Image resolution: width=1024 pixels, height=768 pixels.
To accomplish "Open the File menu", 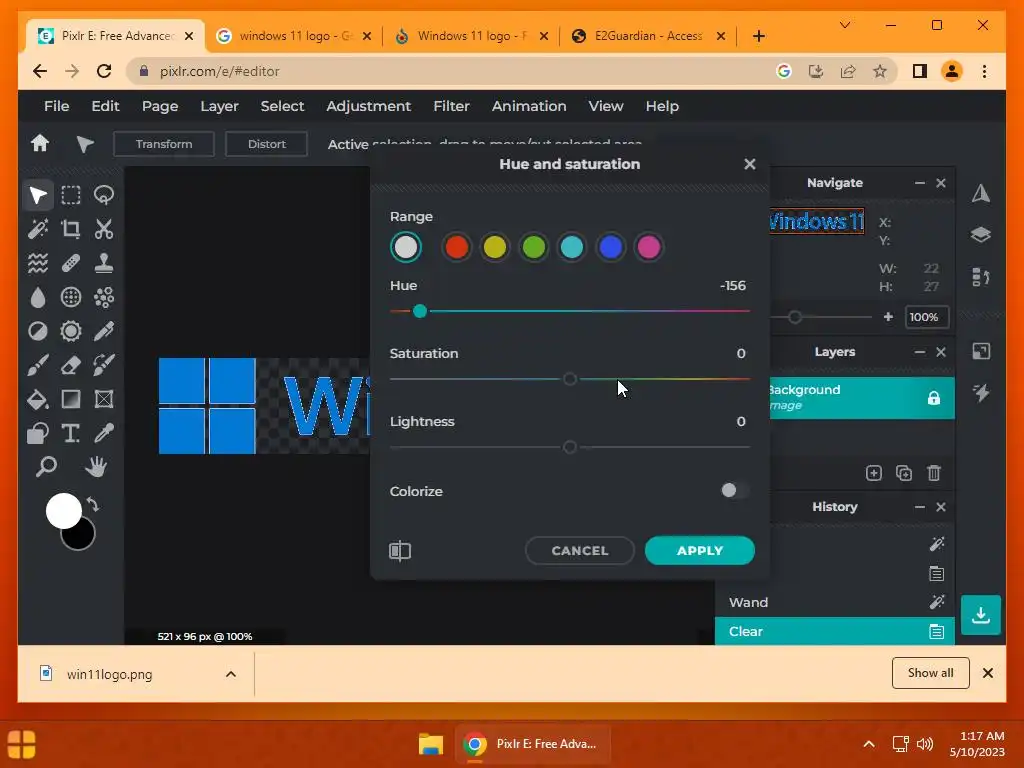I will tap(56, 106).
